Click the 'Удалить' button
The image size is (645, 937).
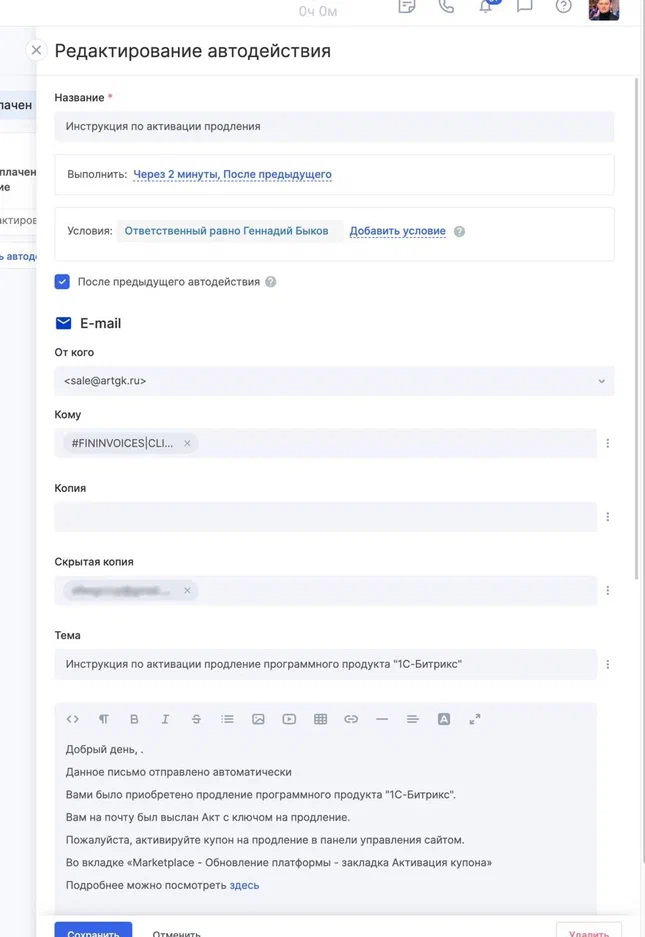point(589,930)
